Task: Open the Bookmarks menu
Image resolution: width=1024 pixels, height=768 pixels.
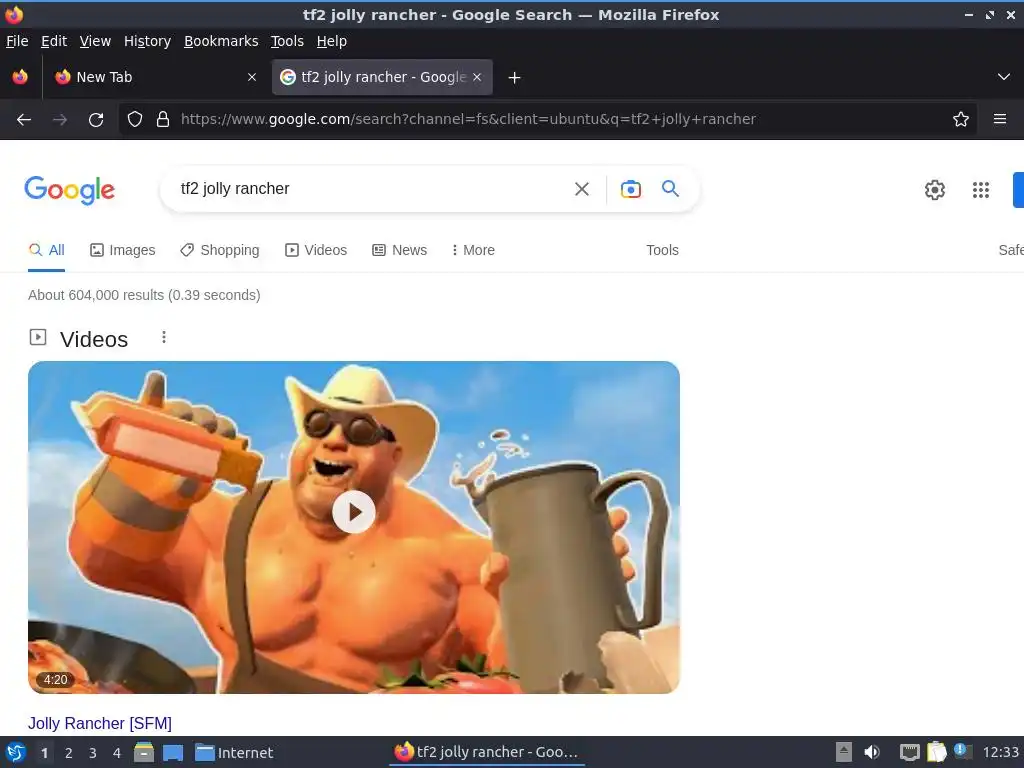Action: pyautogui.click(x=221, y=41)
